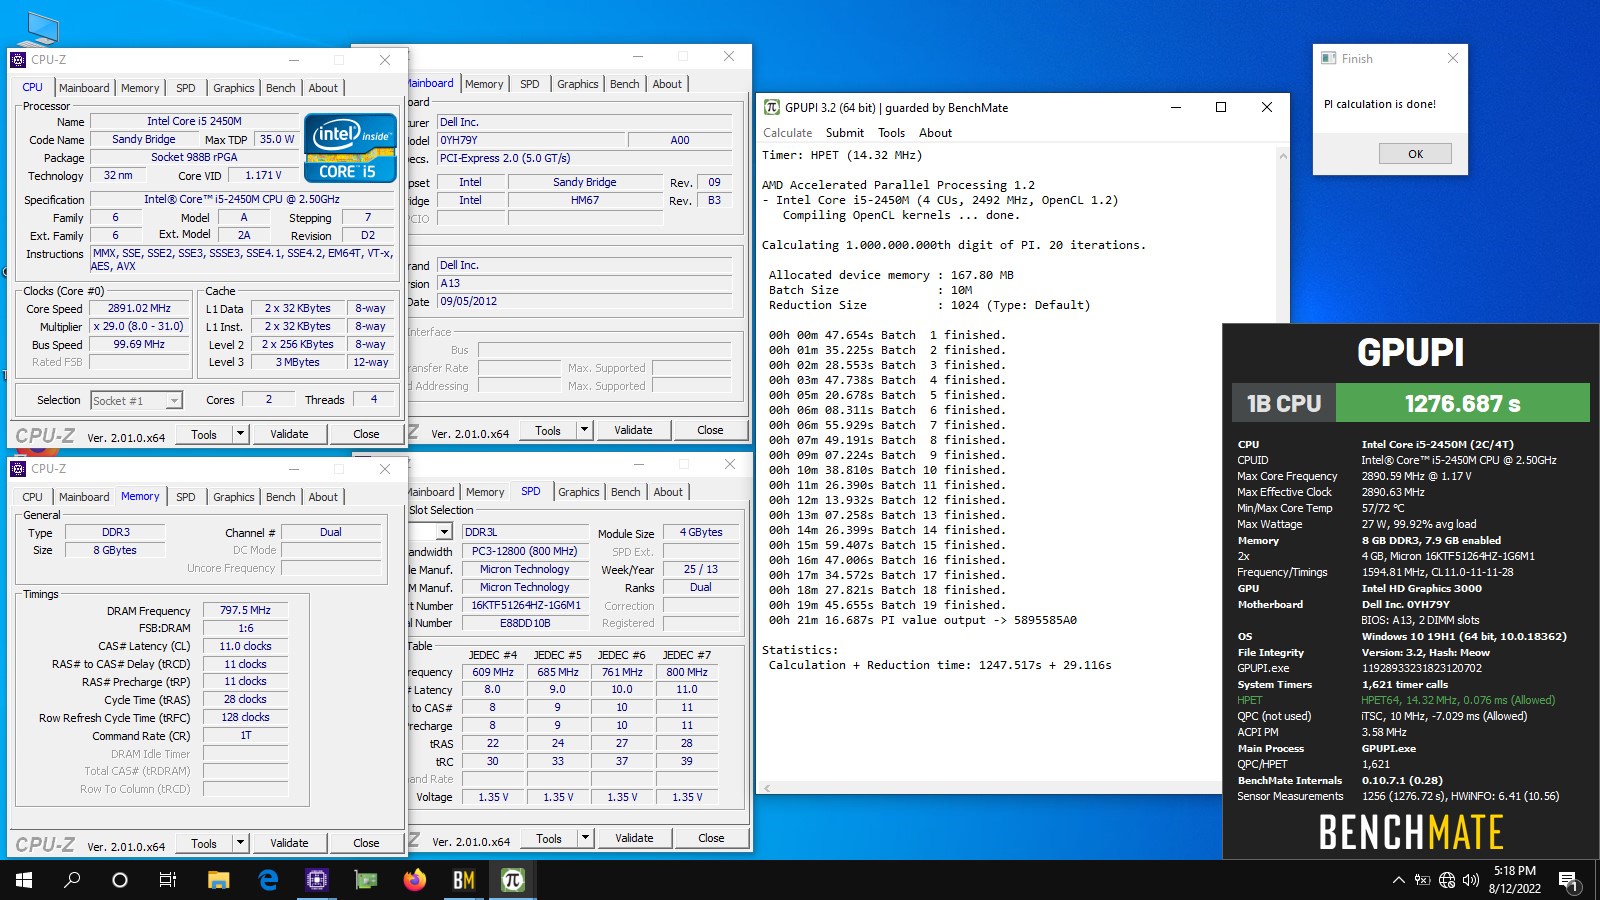Maximize the GPUPI window
Image resolution: width=1600 pixels, height=900 pixels.
click(1221, 107)
